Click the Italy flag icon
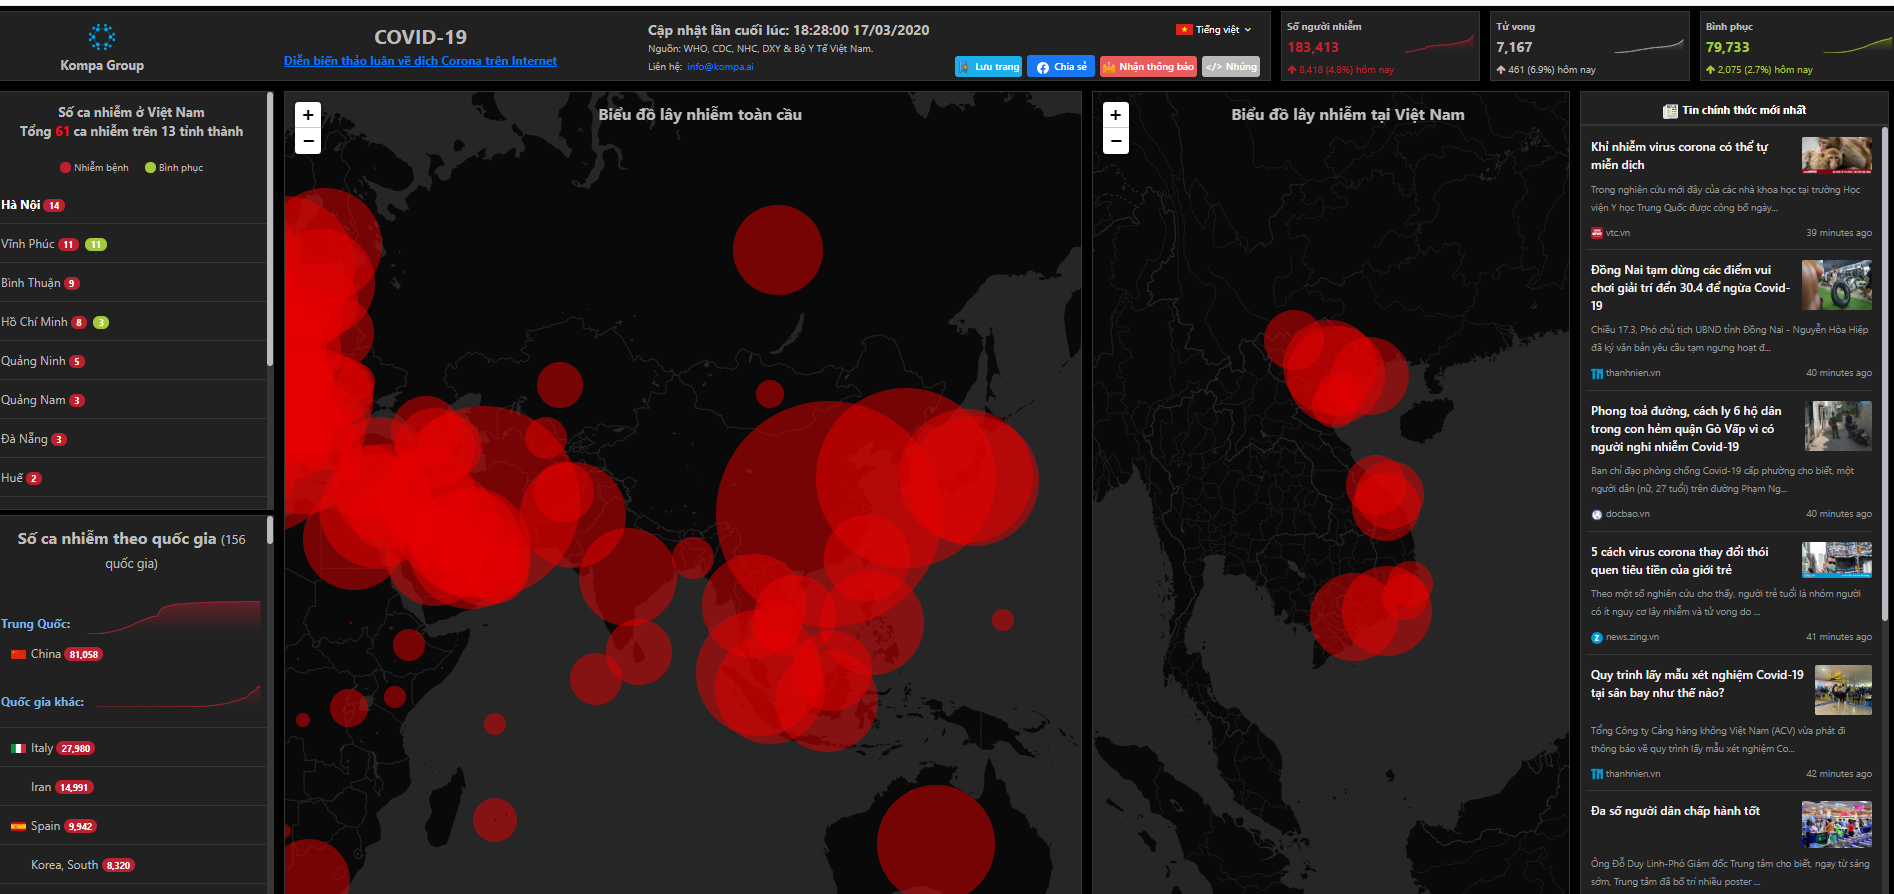 pyautogui.click(x=18, y=748)
